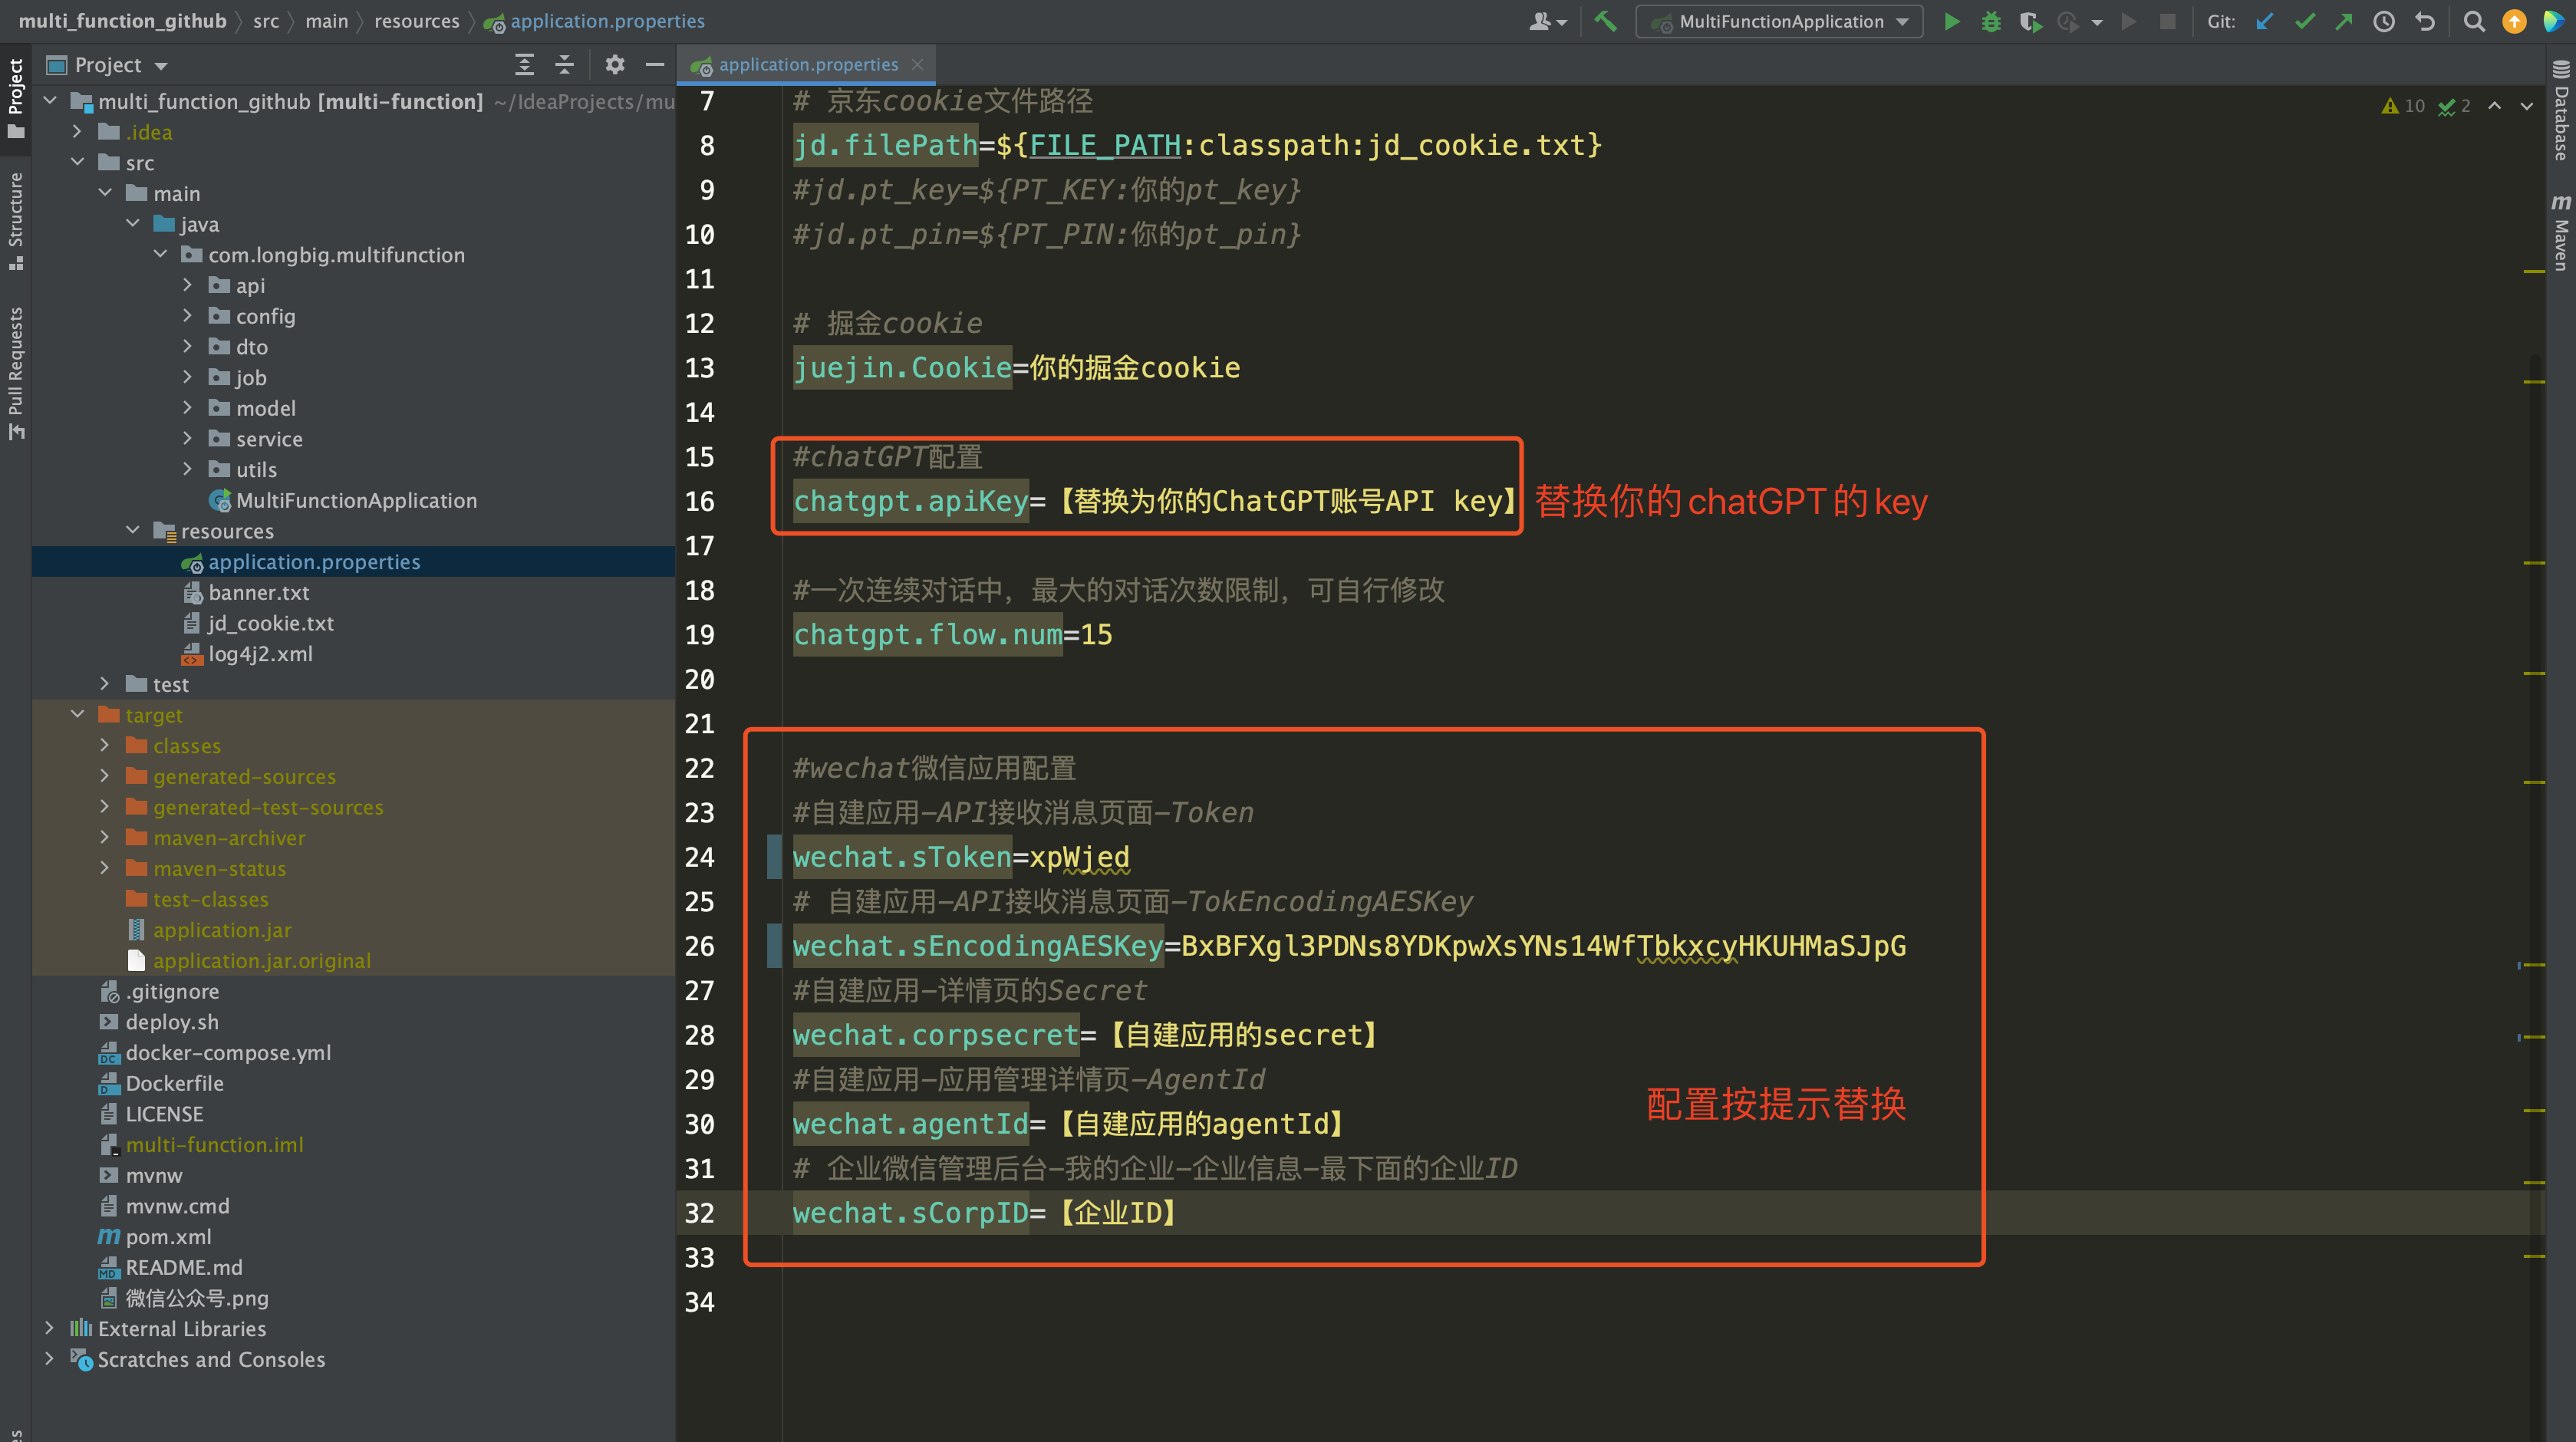This screenshot has height=1442, width=2576.
Task: Collapse all in Project panel
Action: pyautogui.click(x=564, y=65)
